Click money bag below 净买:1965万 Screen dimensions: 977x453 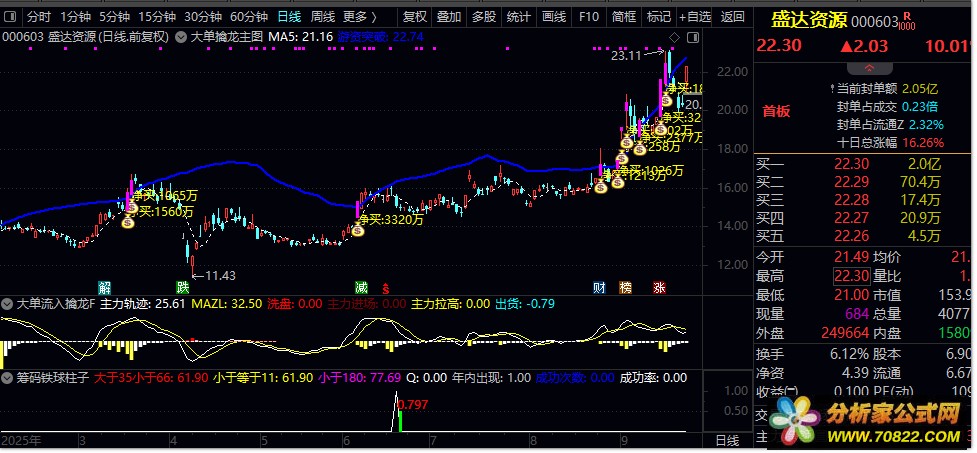(132, 207)
